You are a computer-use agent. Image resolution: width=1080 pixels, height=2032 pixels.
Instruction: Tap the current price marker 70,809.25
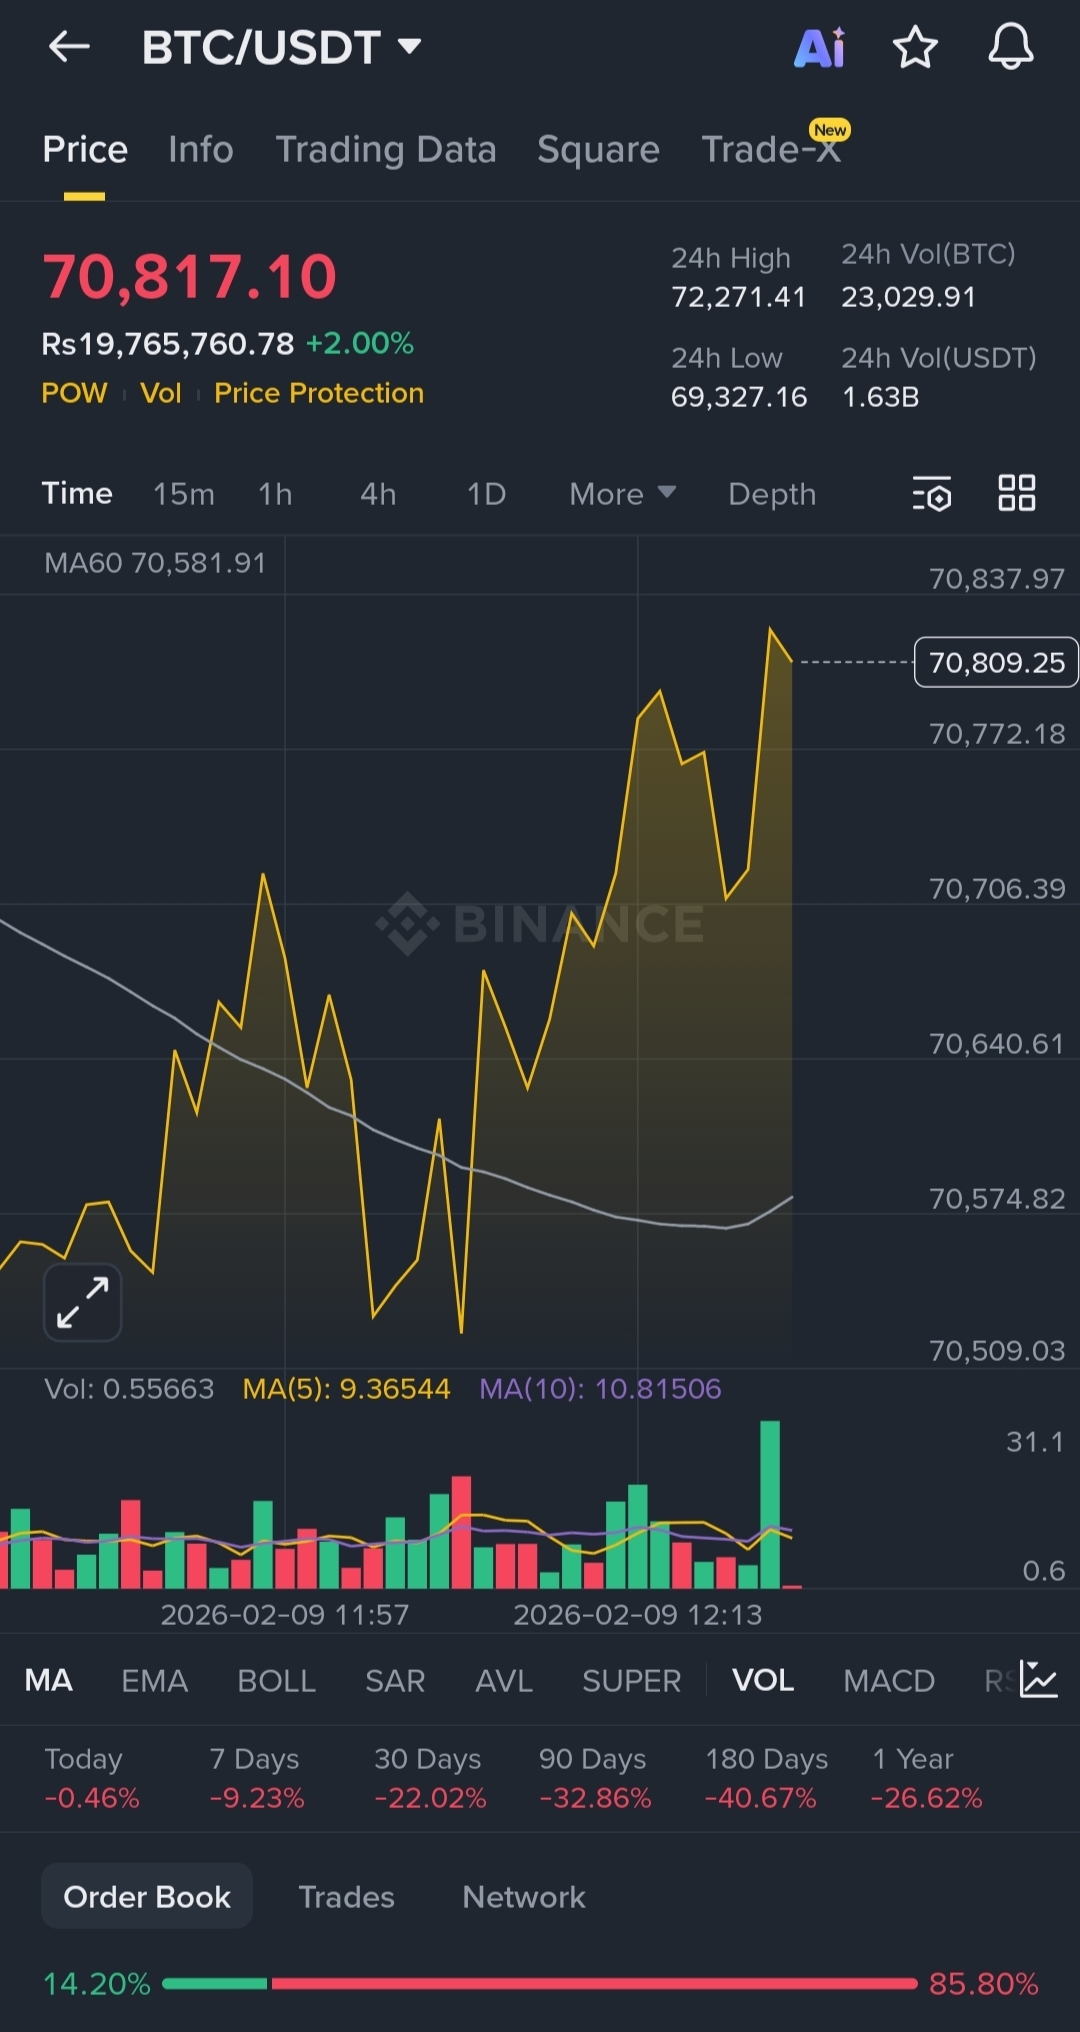[x=996, y=662]
